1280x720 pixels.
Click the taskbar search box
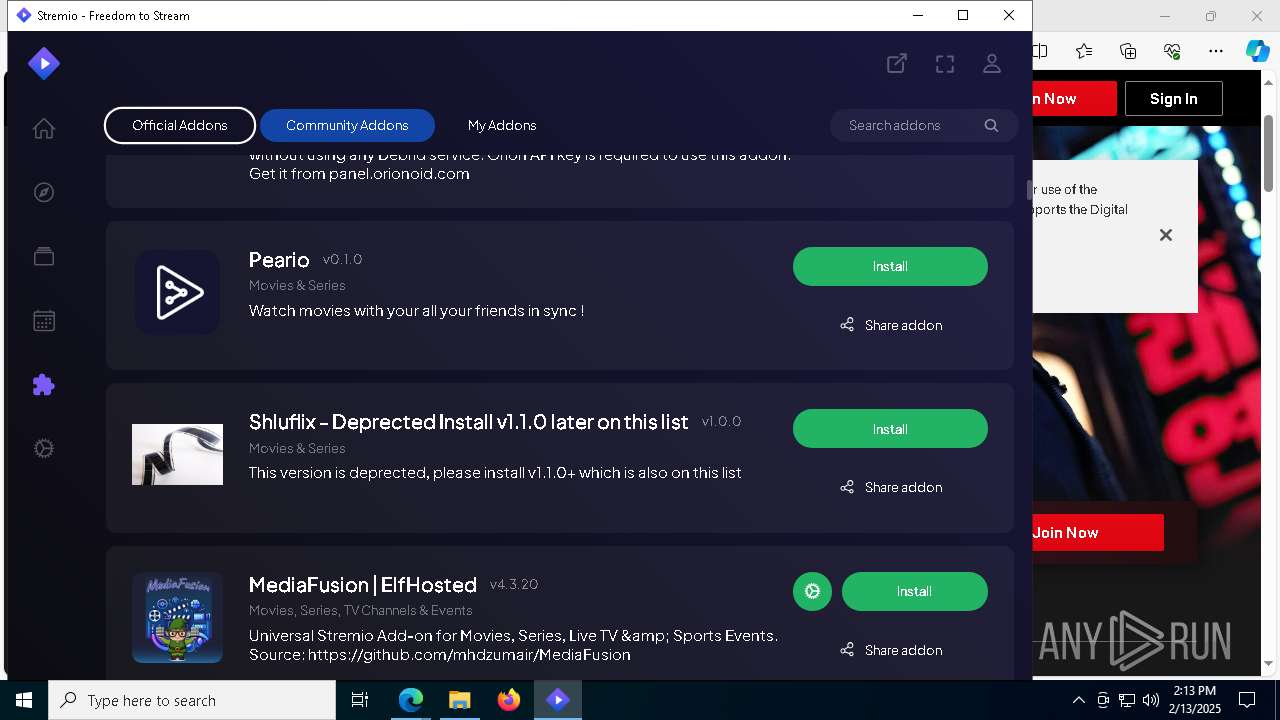click(x=192, y=700)
